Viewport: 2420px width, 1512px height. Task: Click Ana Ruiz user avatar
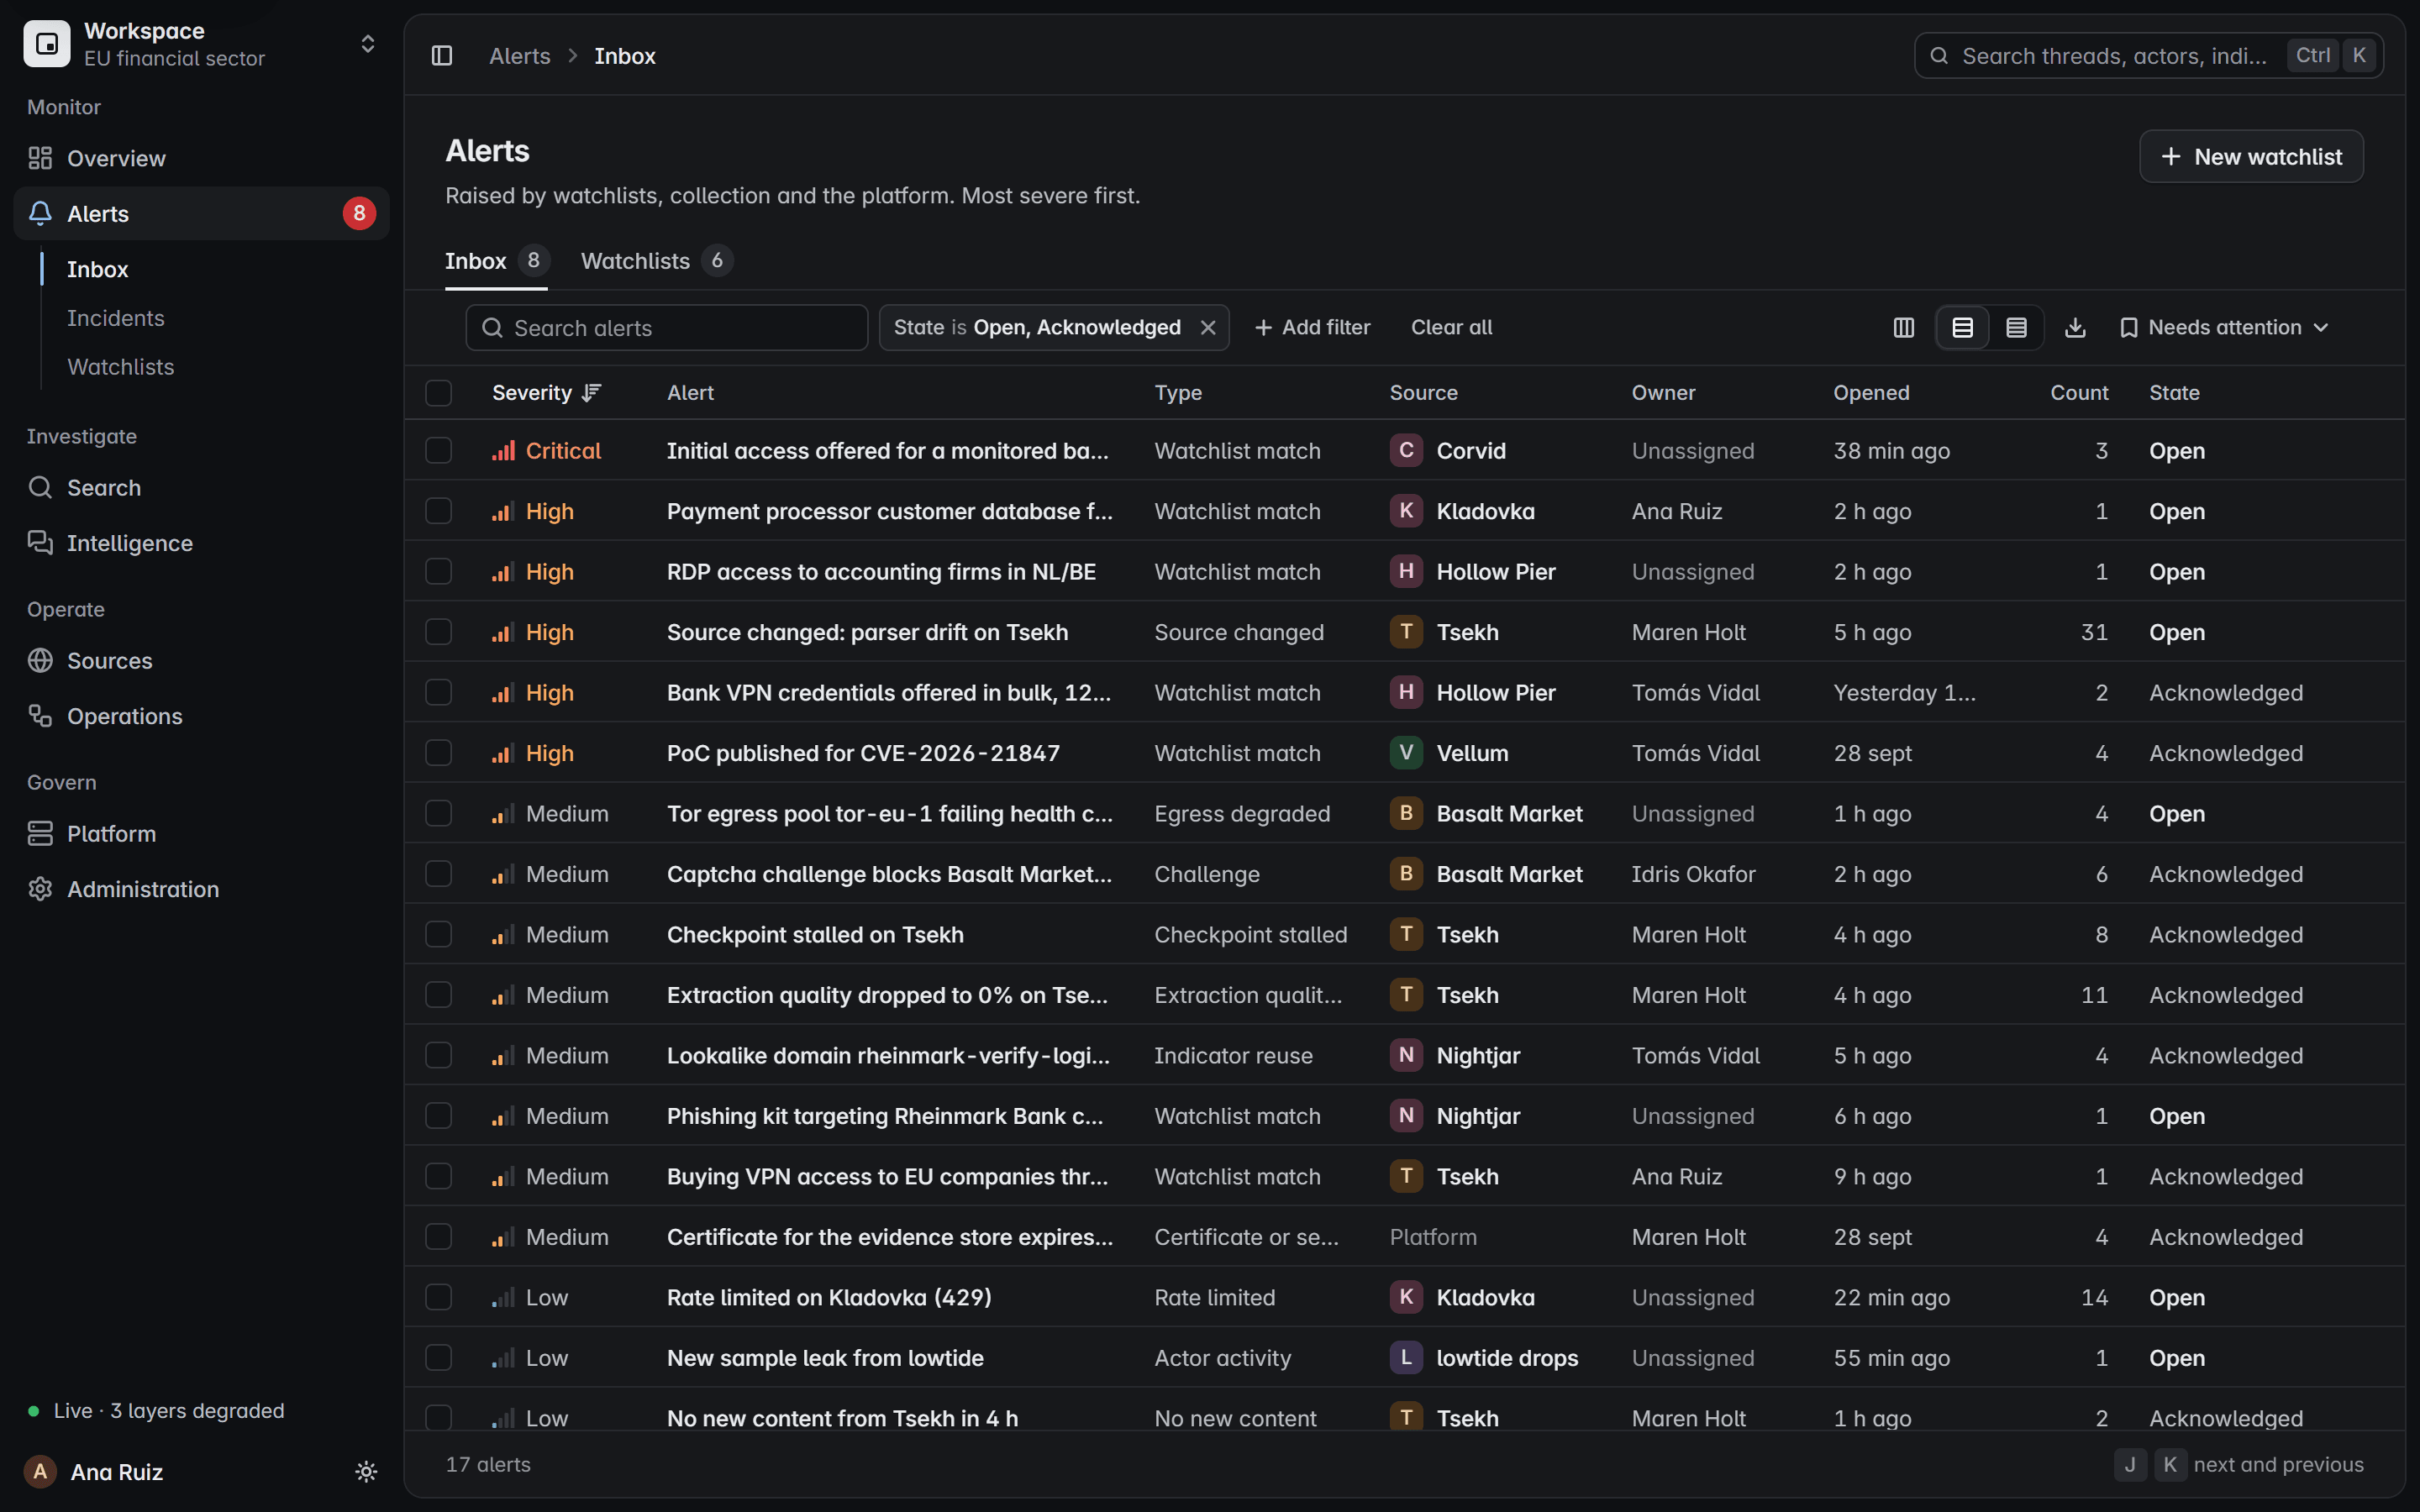point(40,1471)
